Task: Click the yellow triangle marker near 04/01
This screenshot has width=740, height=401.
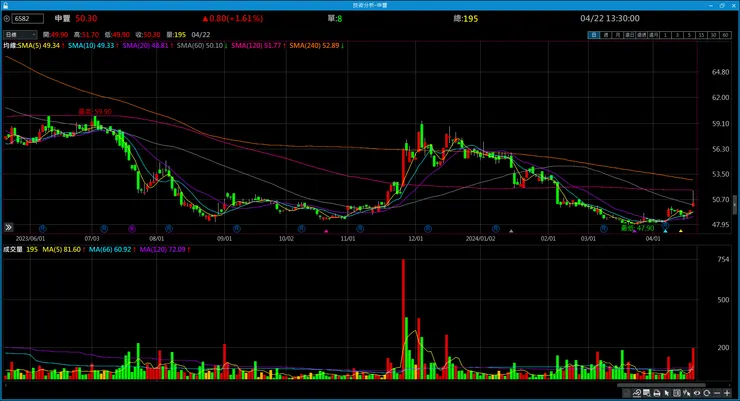Action: tap(681, 231)
